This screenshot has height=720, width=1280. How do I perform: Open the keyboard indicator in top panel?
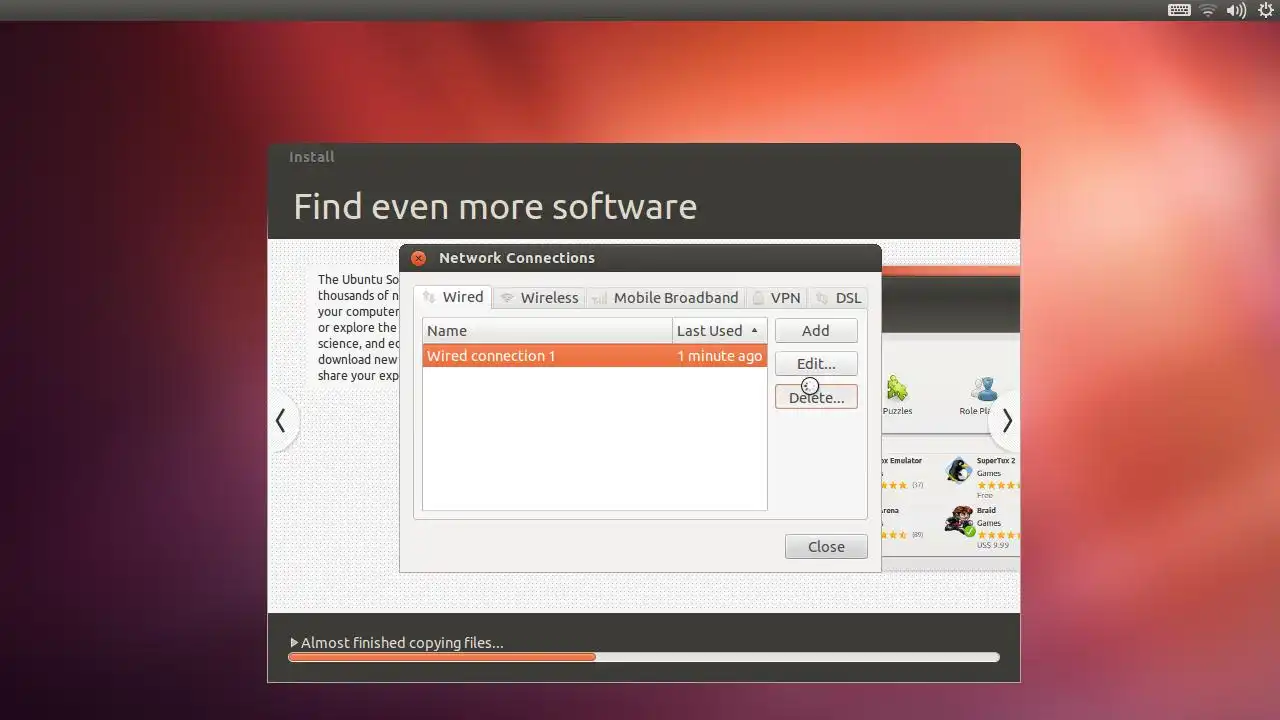[1179, 10]
